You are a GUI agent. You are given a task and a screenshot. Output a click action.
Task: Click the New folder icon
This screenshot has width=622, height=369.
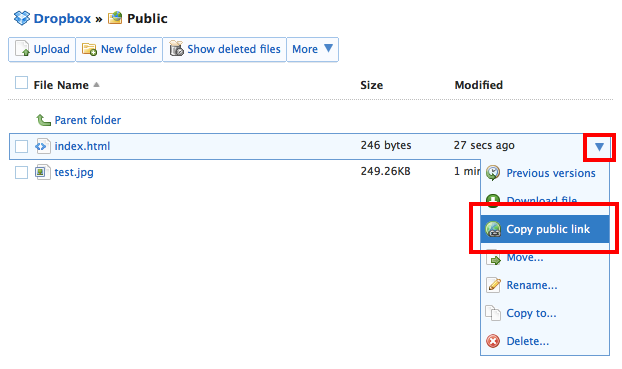[x=89, y=49]
